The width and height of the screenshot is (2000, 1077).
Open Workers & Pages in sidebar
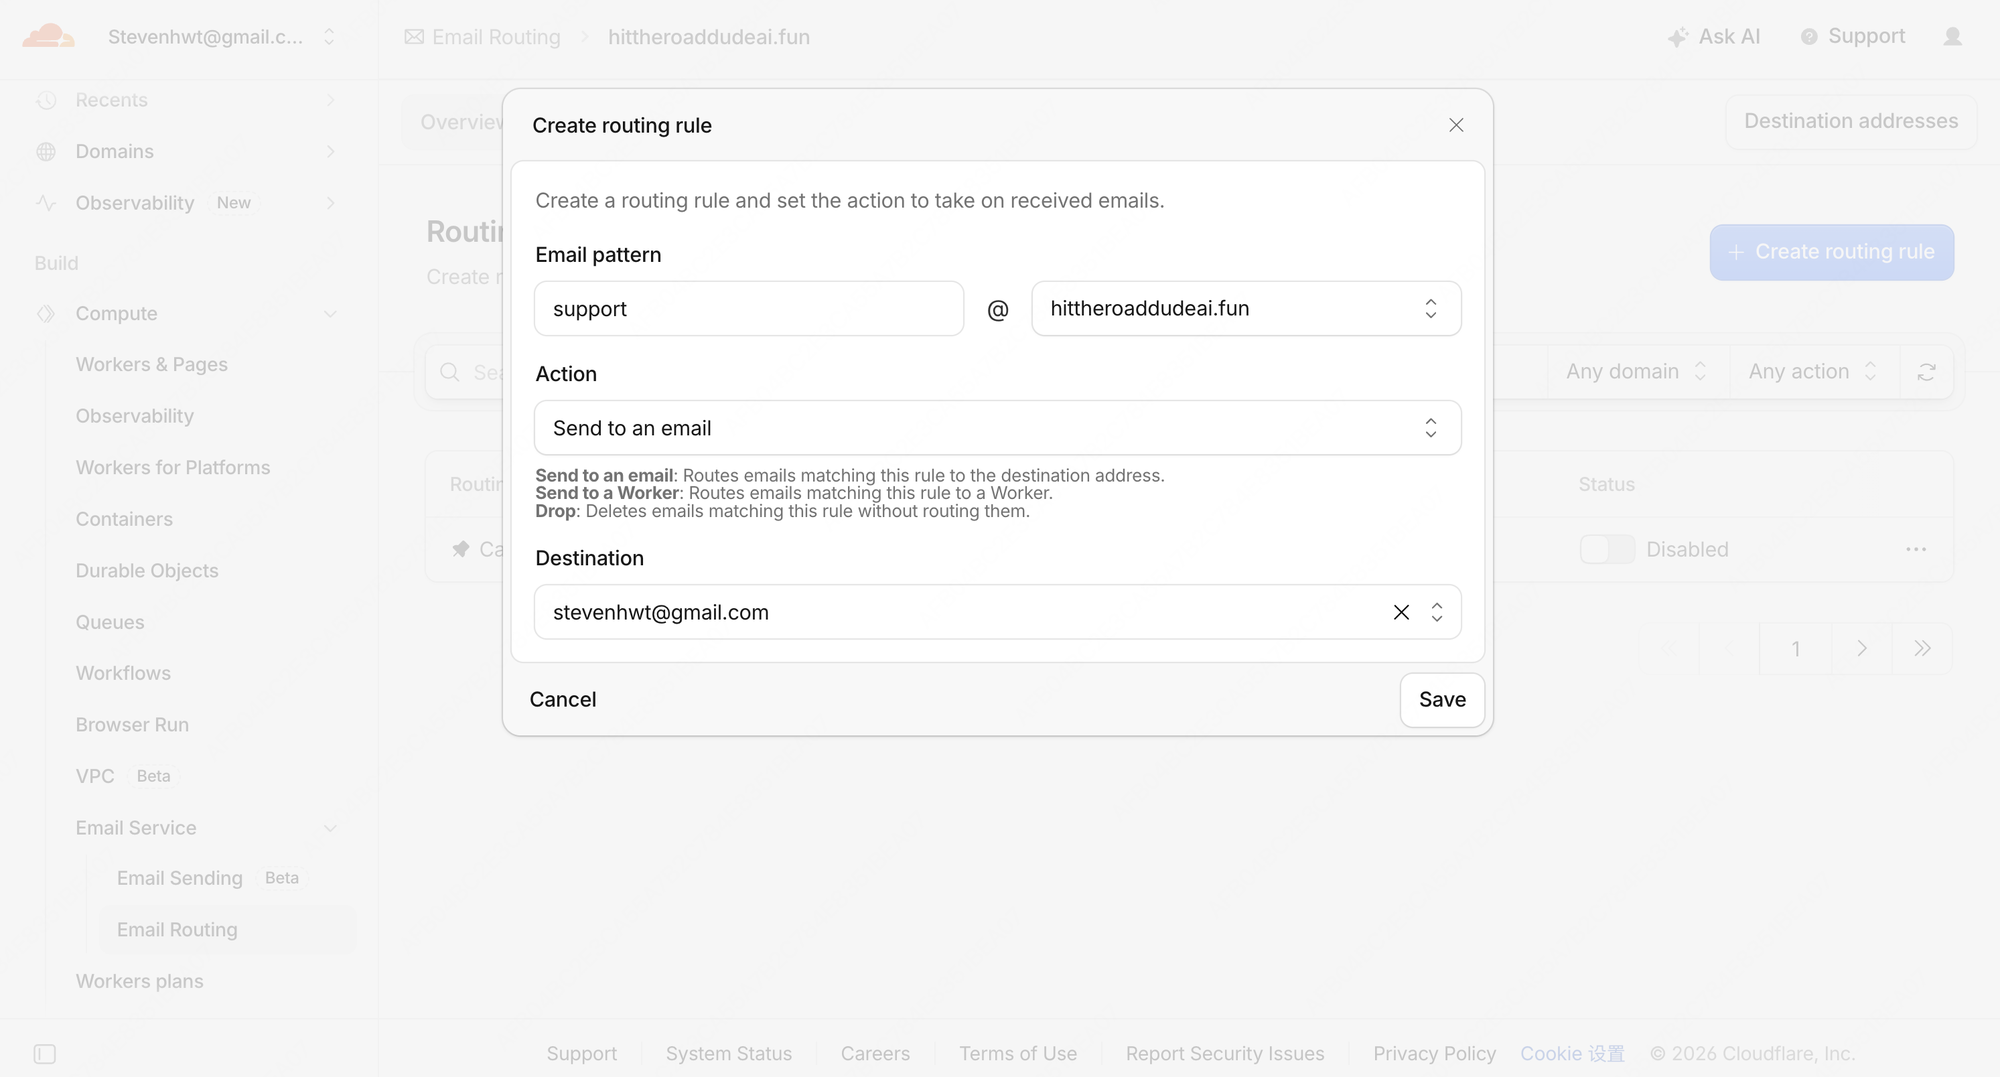152,365
